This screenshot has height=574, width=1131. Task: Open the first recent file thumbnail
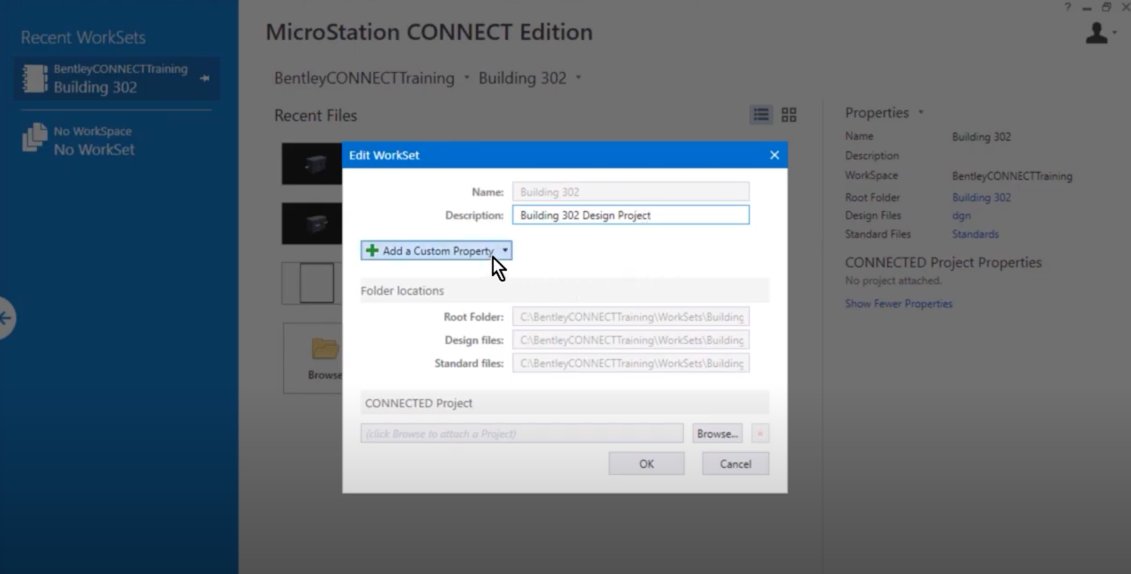312,164
